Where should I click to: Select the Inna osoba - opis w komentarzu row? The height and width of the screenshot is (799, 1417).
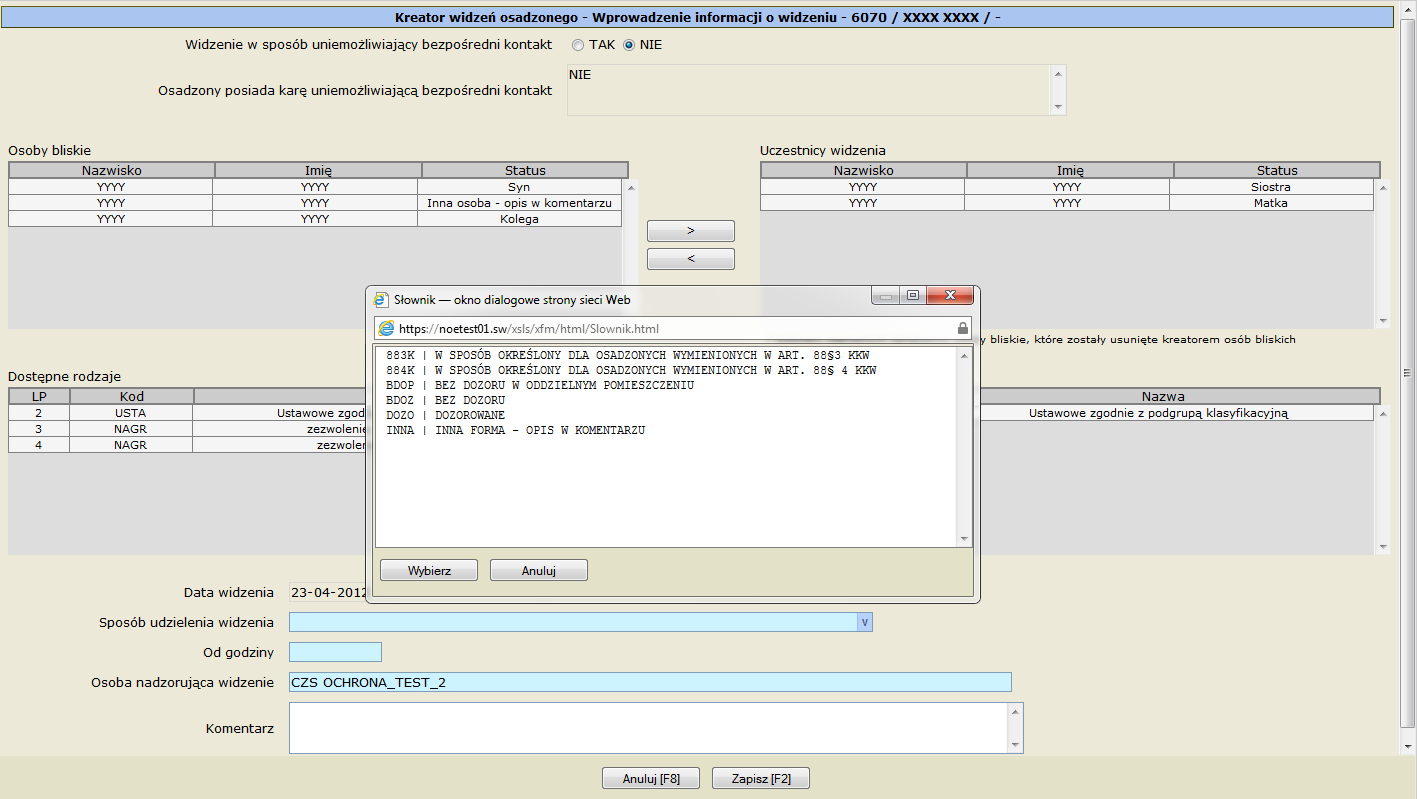click(315, 203)
